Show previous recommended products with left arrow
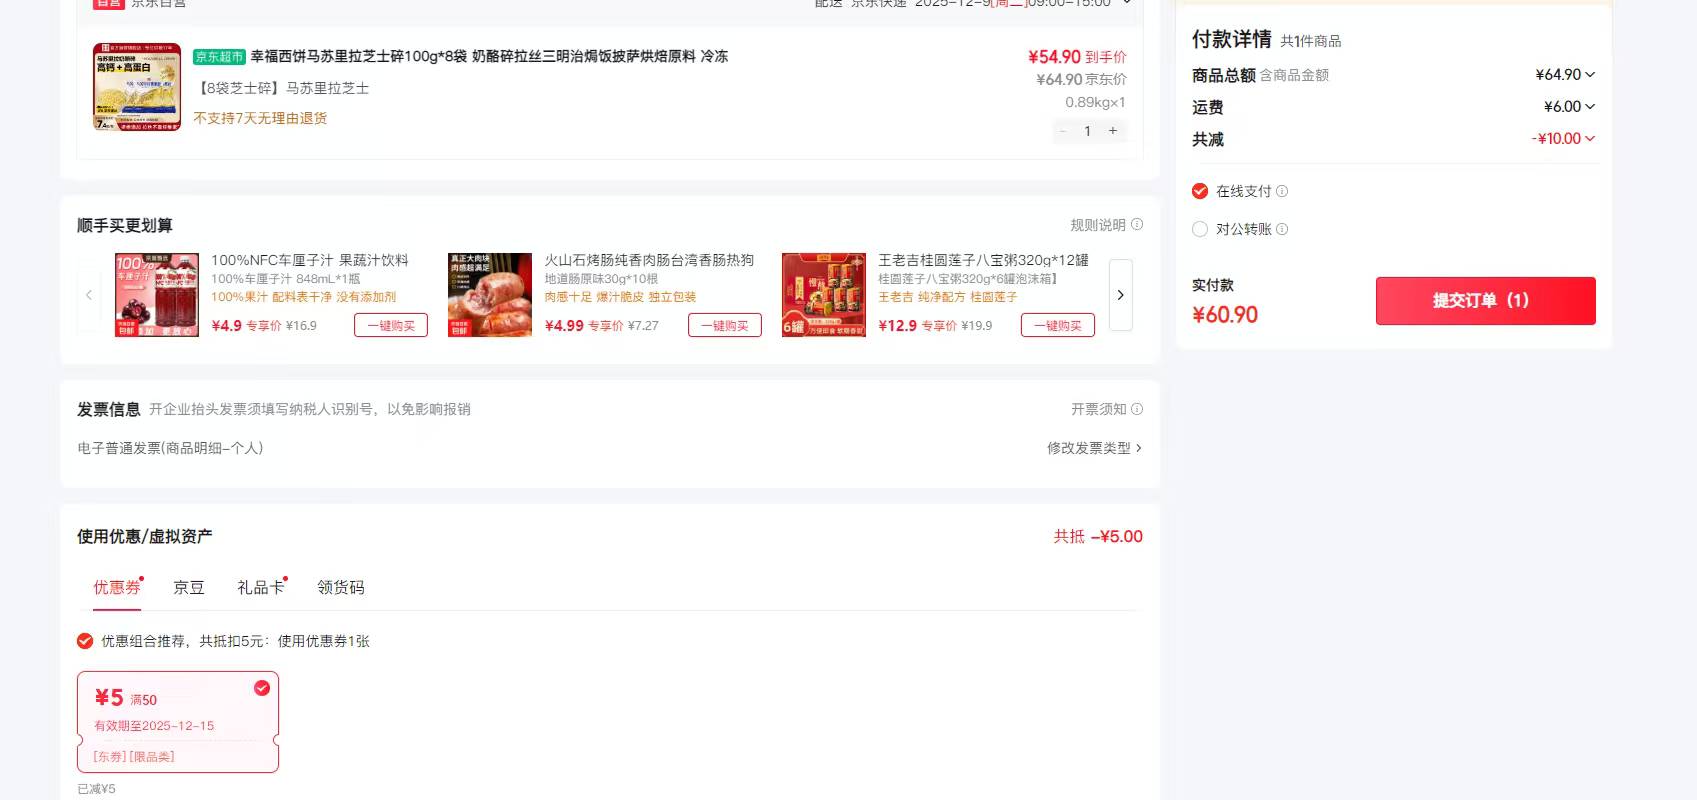This screenshot has height=800, width=1697. tap(89, 295)
